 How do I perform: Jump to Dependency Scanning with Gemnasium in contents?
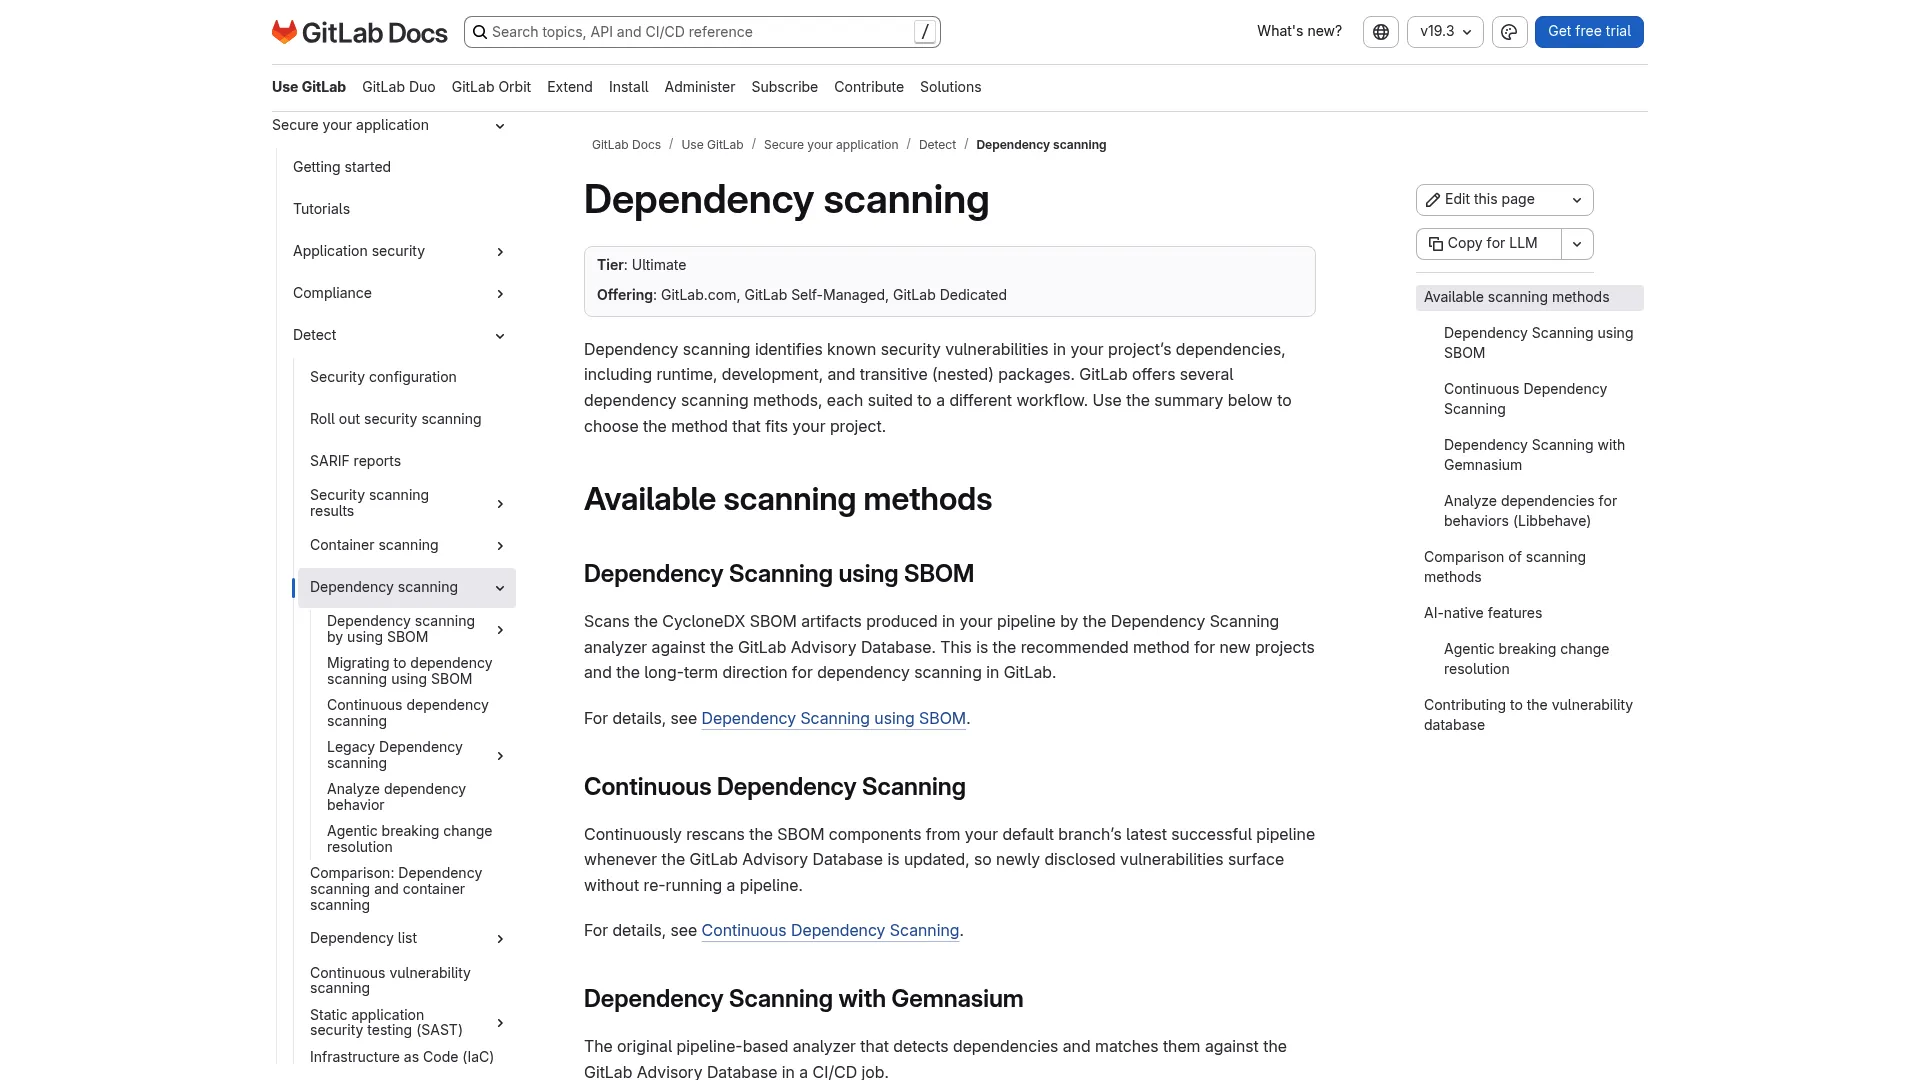point(1534,455)
